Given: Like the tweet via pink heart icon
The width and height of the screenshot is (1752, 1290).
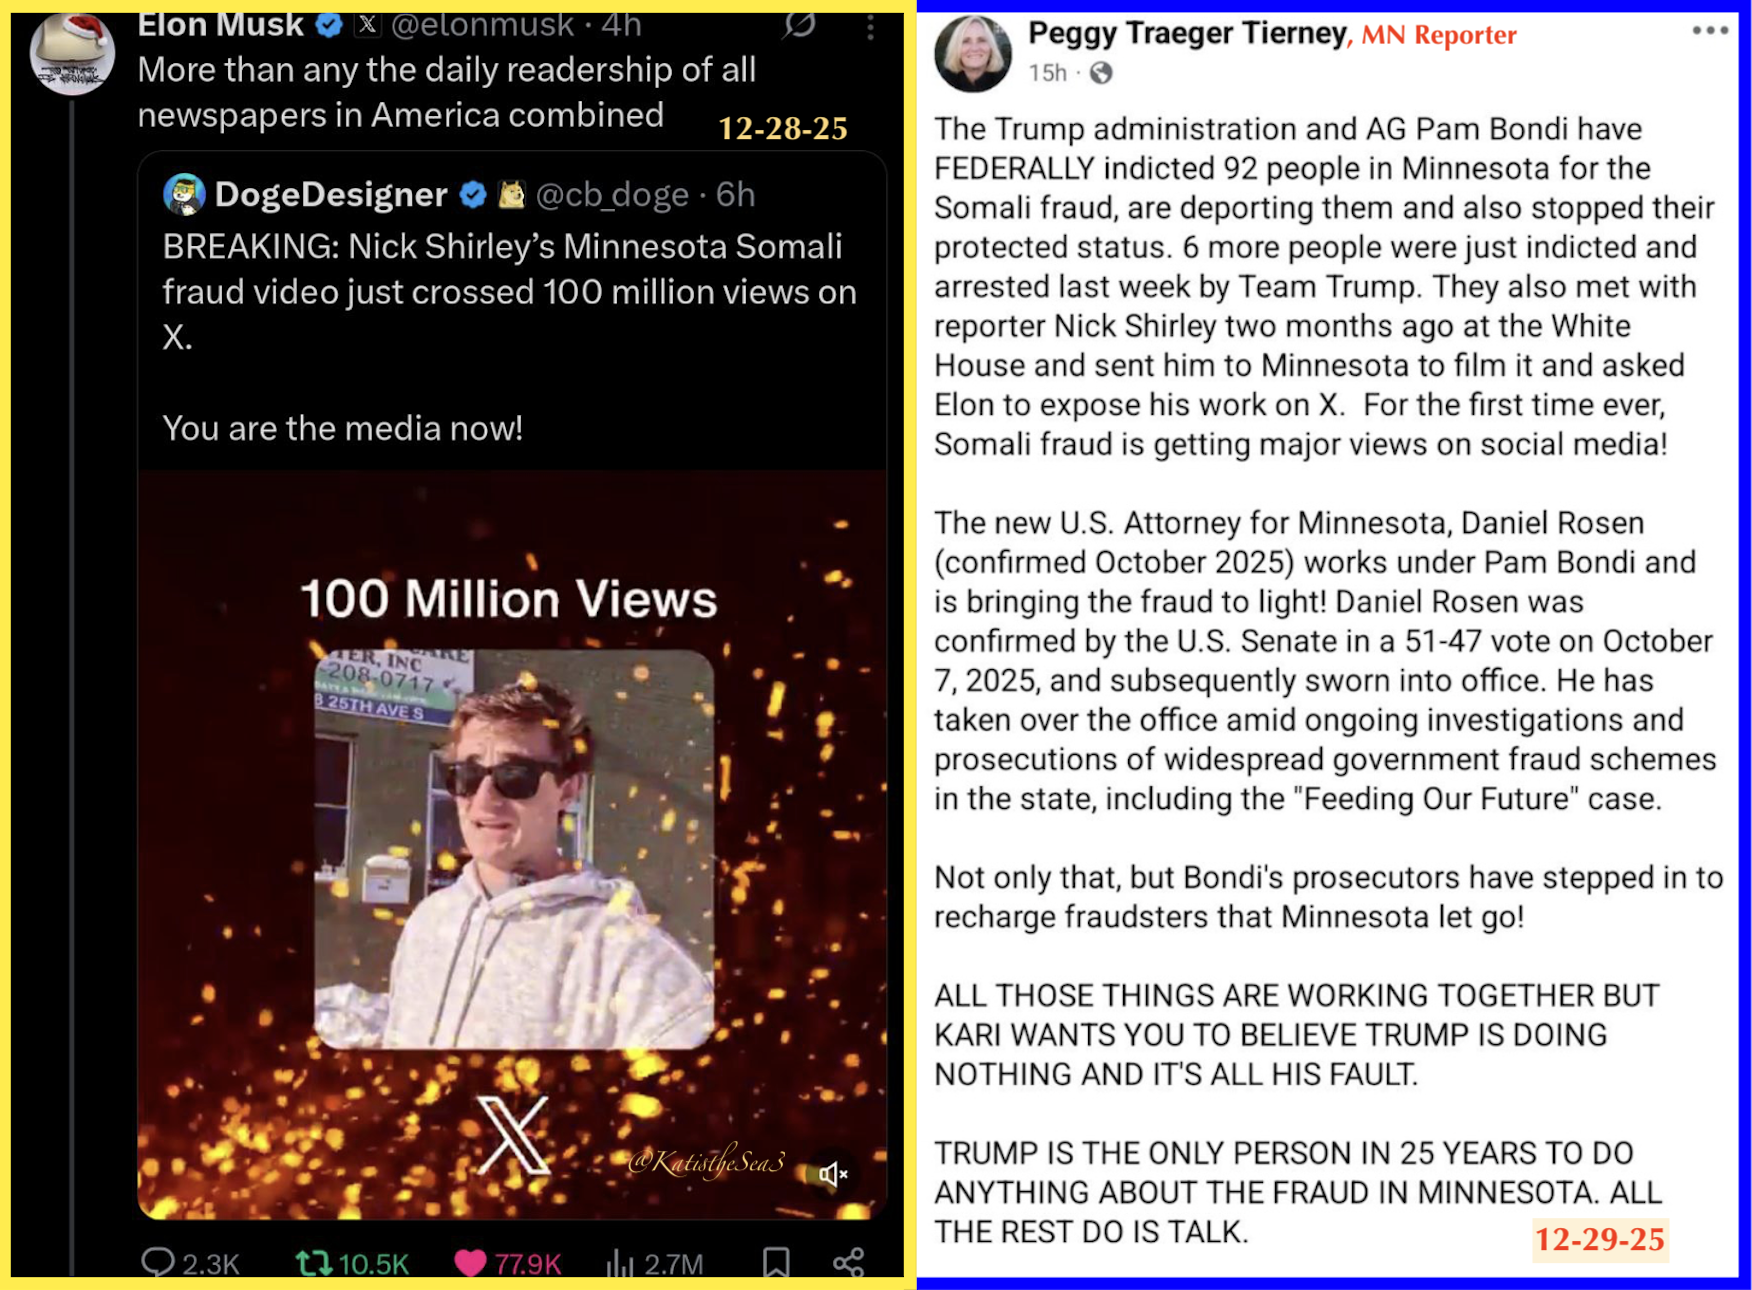Looking at the screenshot, I should click(470, 1263).
